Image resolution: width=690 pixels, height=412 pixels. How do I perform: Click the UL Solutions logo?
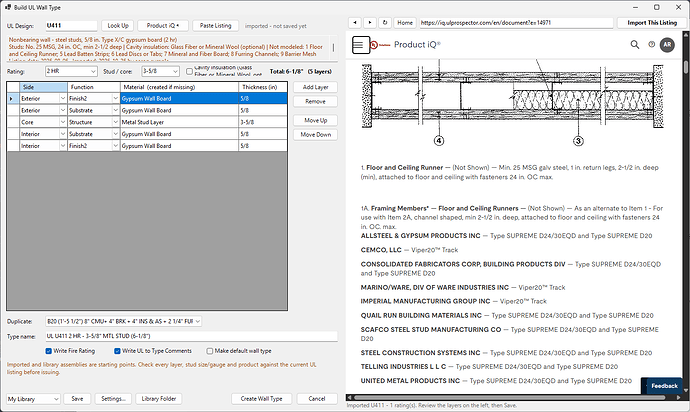(380, 45)
